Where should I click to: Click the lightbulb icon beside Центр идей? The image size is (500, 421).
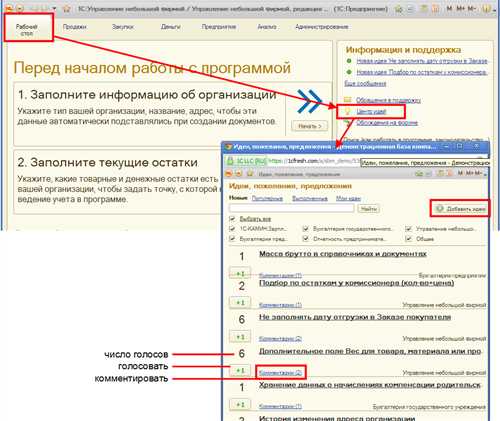[x=347, y=111]
